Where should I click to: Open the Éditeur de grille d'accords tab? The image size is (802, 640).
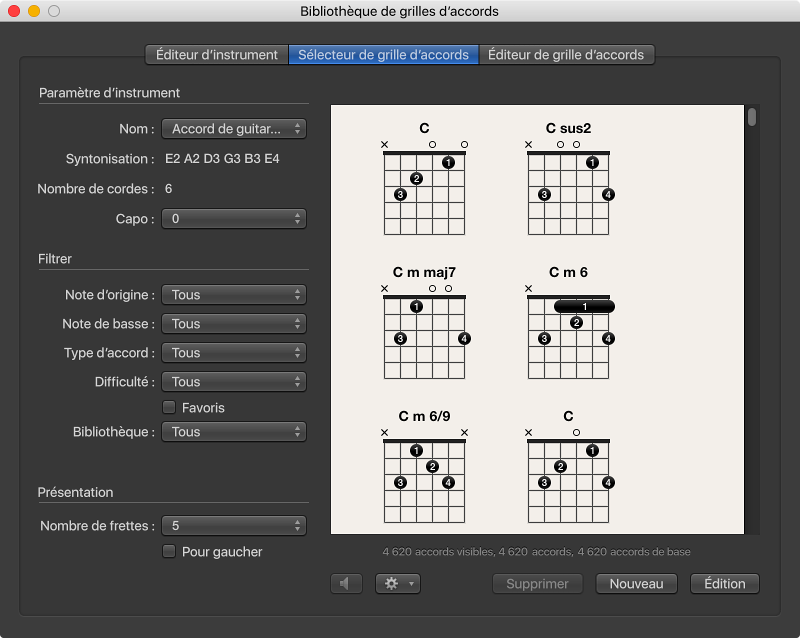click(x=566, y=55)
